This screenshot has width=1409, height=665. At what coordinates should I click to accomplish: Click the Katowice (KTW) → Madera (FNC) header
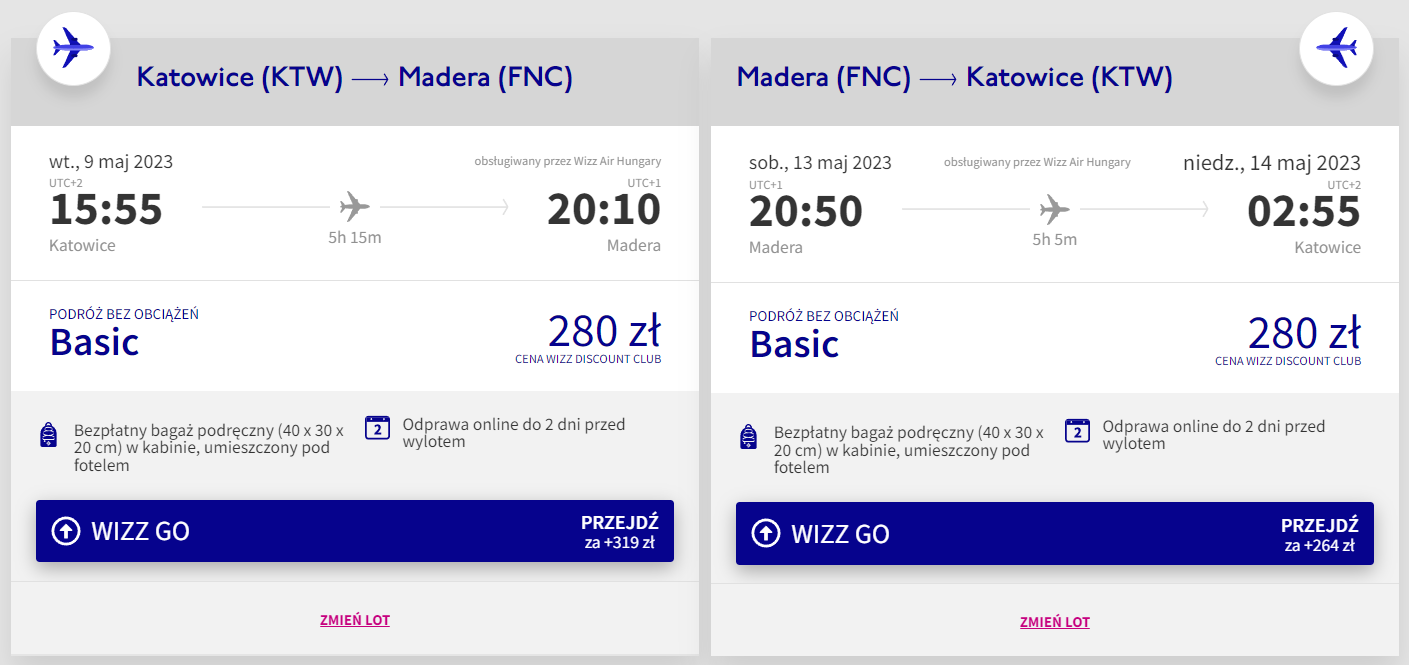(x=354, y=78)
